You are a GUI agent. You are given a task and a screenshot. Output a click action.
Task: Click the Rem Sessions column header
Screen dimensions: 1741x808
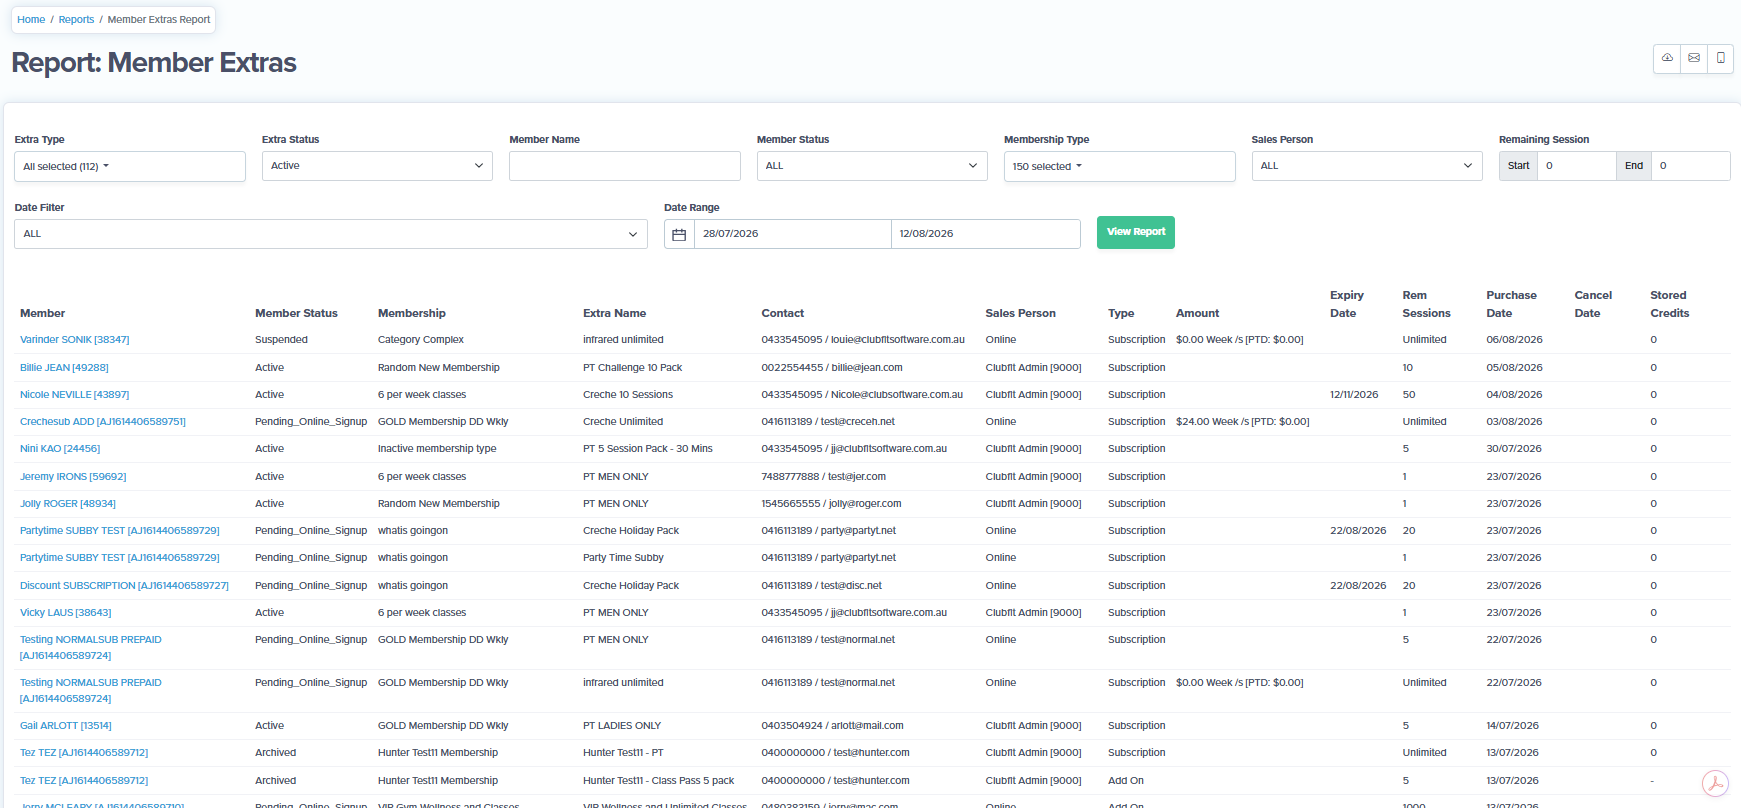coord(1426,304)
